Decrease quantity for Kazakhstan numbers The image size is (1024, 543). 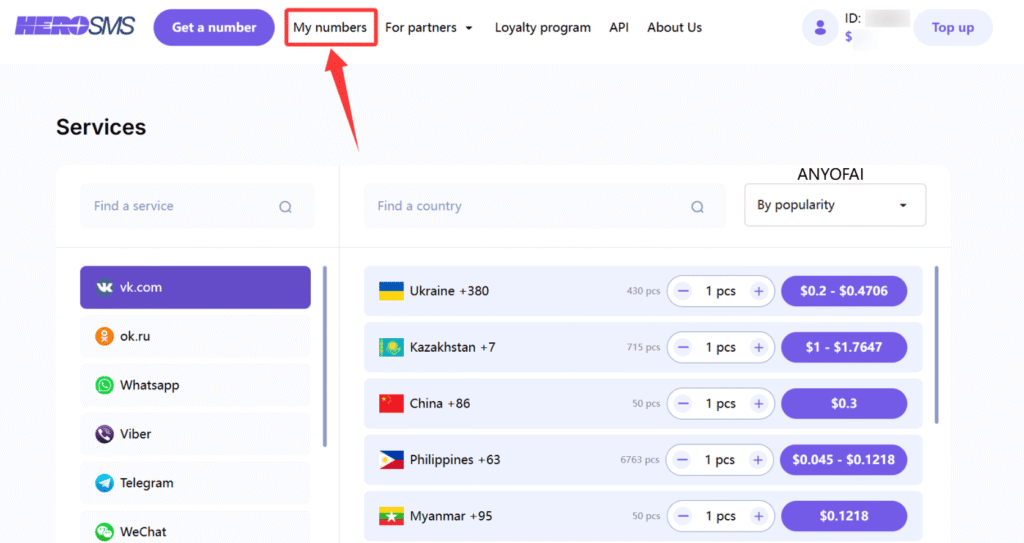[683, 348]
